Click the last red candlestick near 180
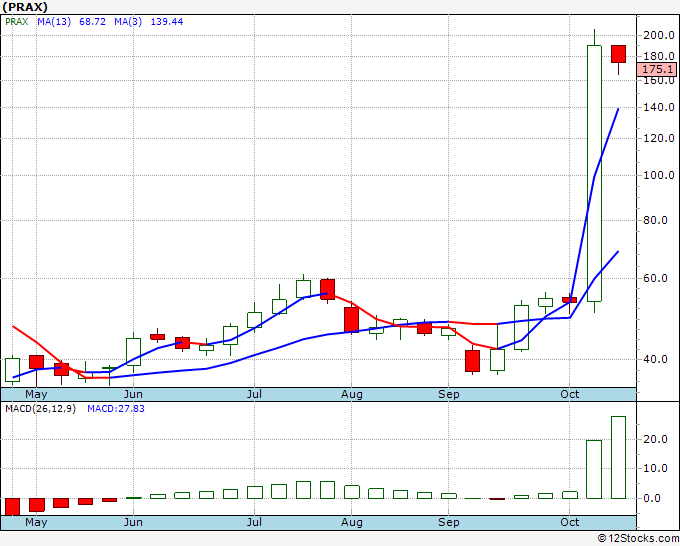Viewport: 680px width, 546px height. click(618, 54)
